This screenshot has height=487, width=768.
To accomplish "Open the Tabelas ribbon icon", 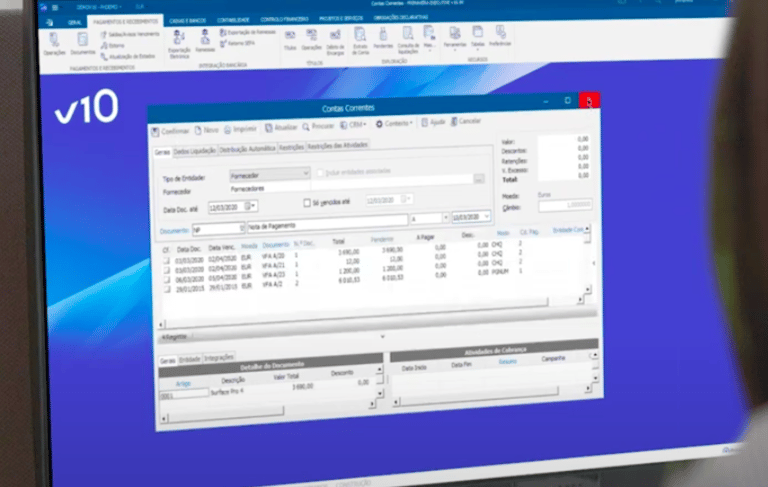I will [478, 36].
